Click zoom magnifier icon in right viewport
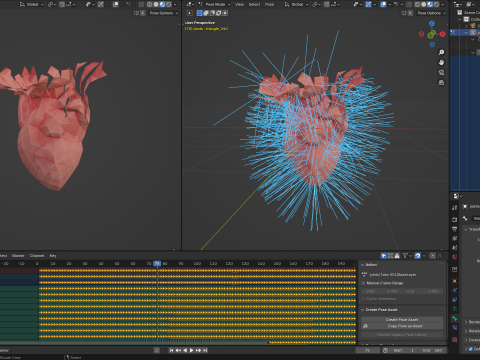Image resolution: width=480 pixels, height=360 pixels. (x=441, y=52)
